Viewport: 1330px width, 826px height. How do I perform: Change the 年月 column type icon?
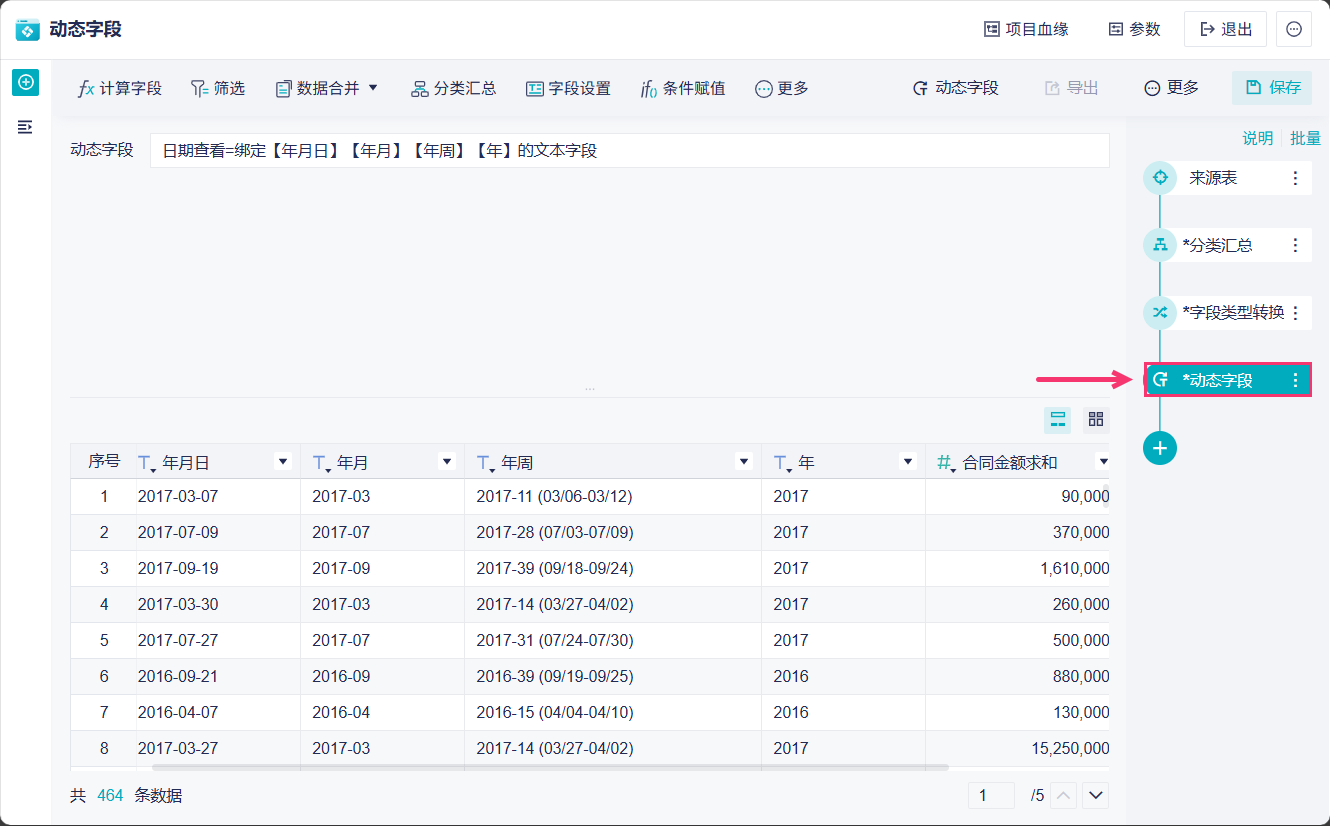click(x=321, y=462)
